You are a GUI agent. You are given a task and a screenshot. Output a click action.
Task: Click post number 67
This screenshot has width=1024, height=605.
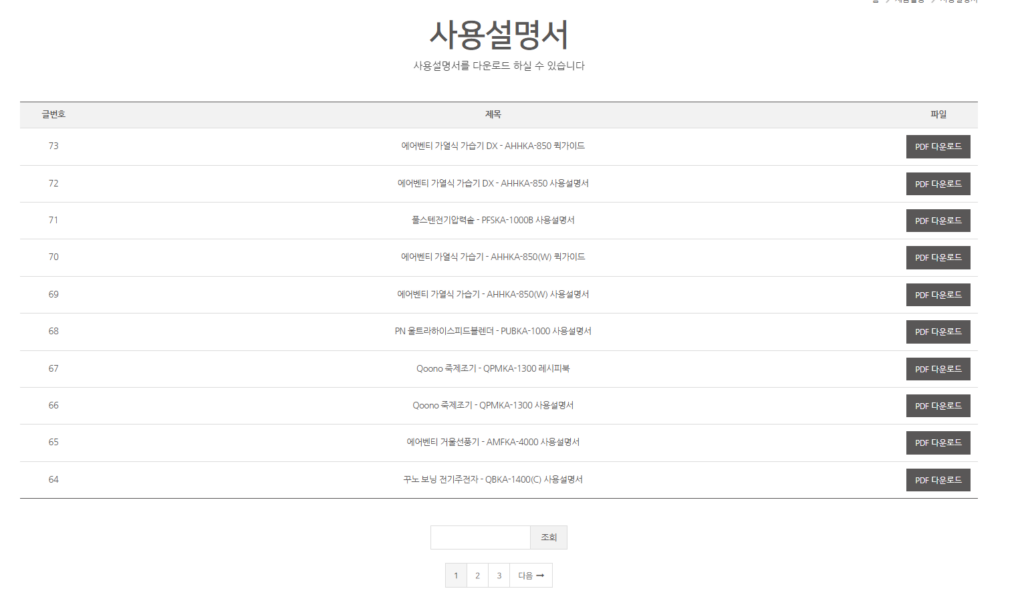coord(54,368)
